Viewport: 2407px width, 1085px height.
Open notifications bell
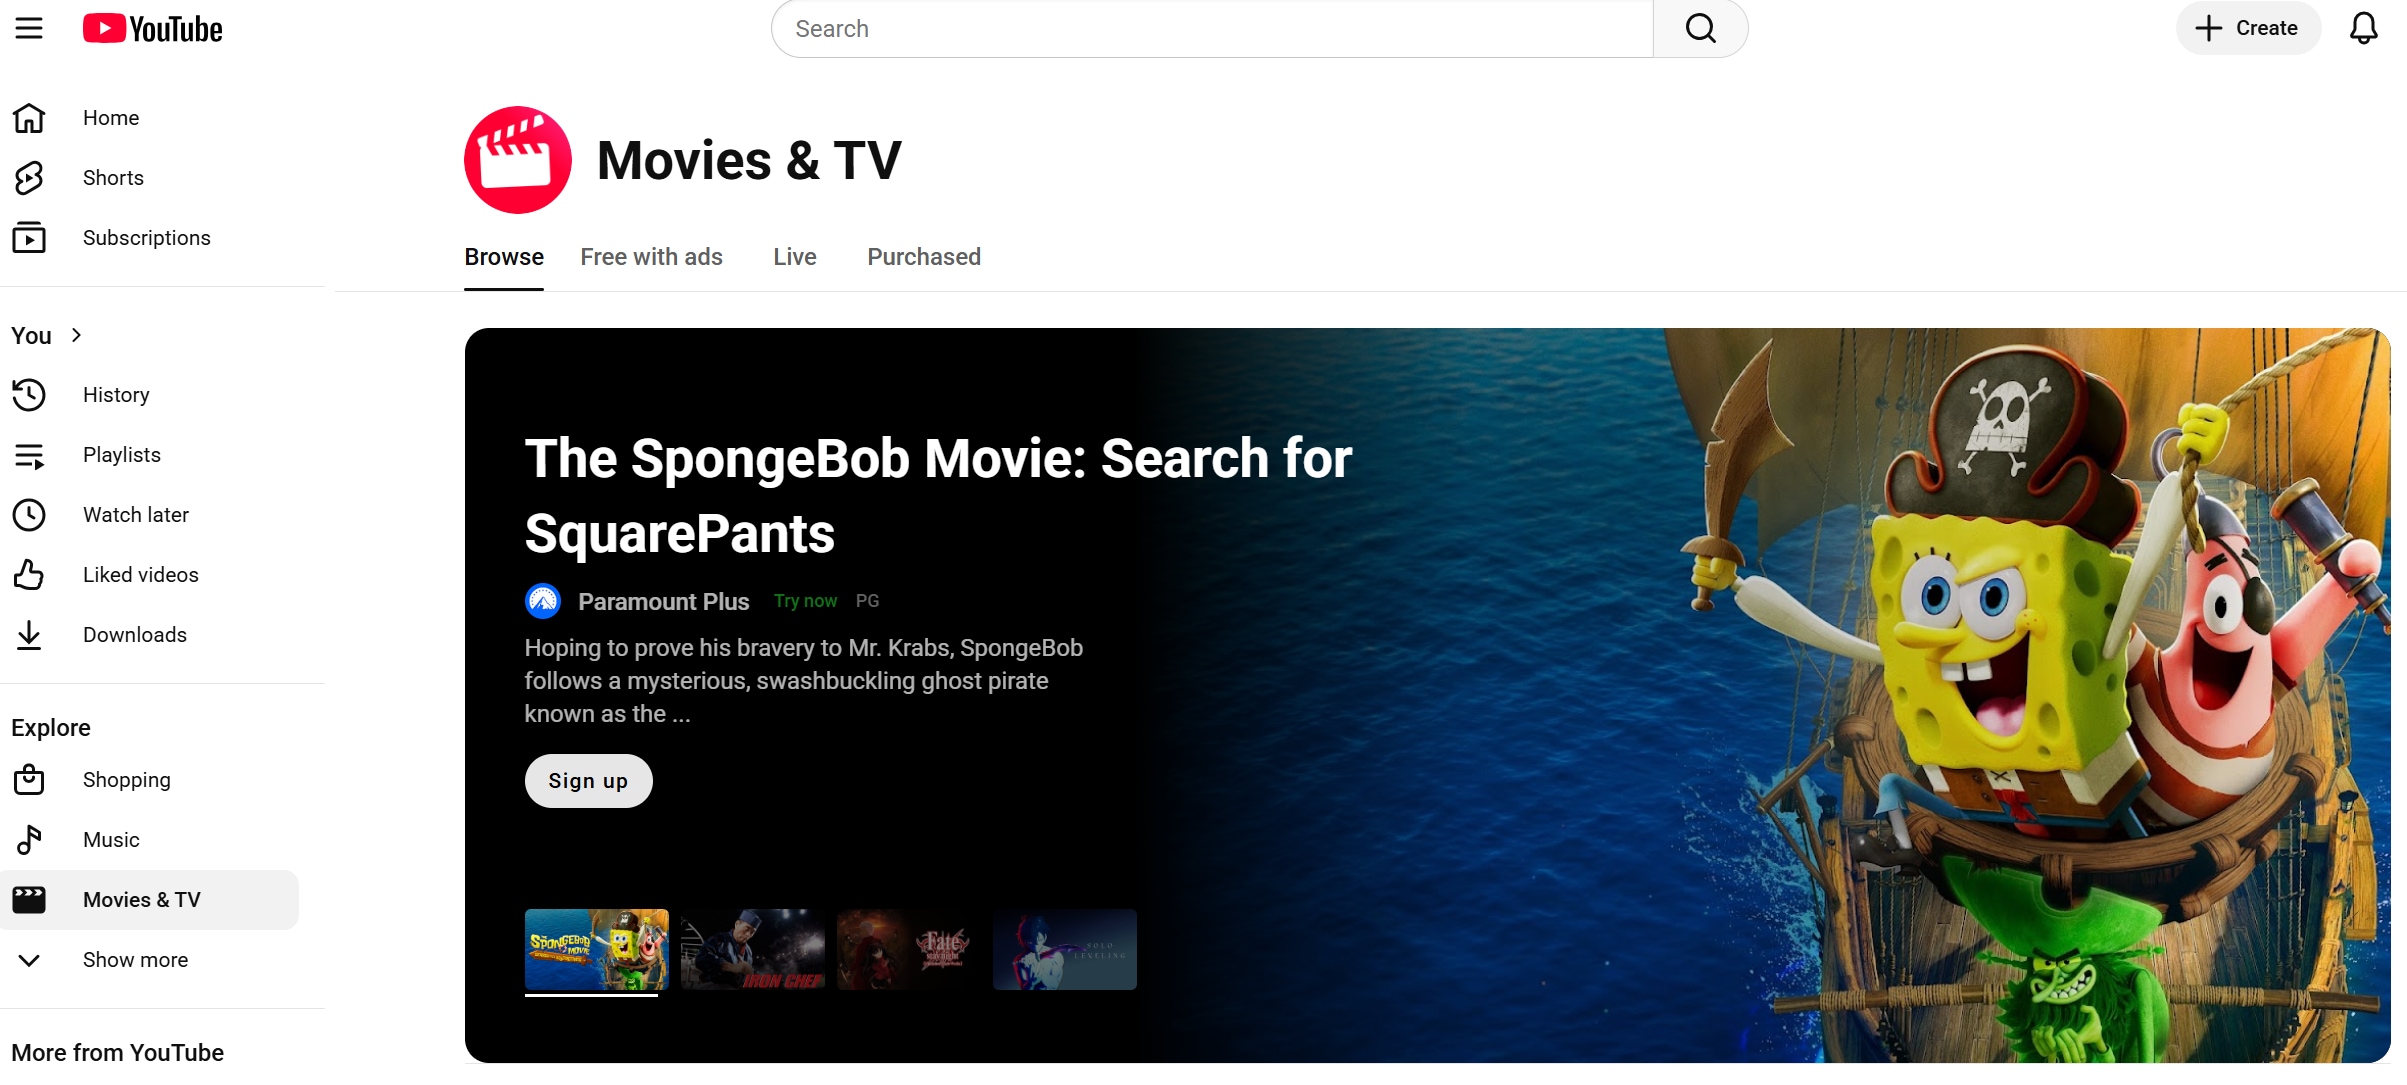click(2363, 28)
